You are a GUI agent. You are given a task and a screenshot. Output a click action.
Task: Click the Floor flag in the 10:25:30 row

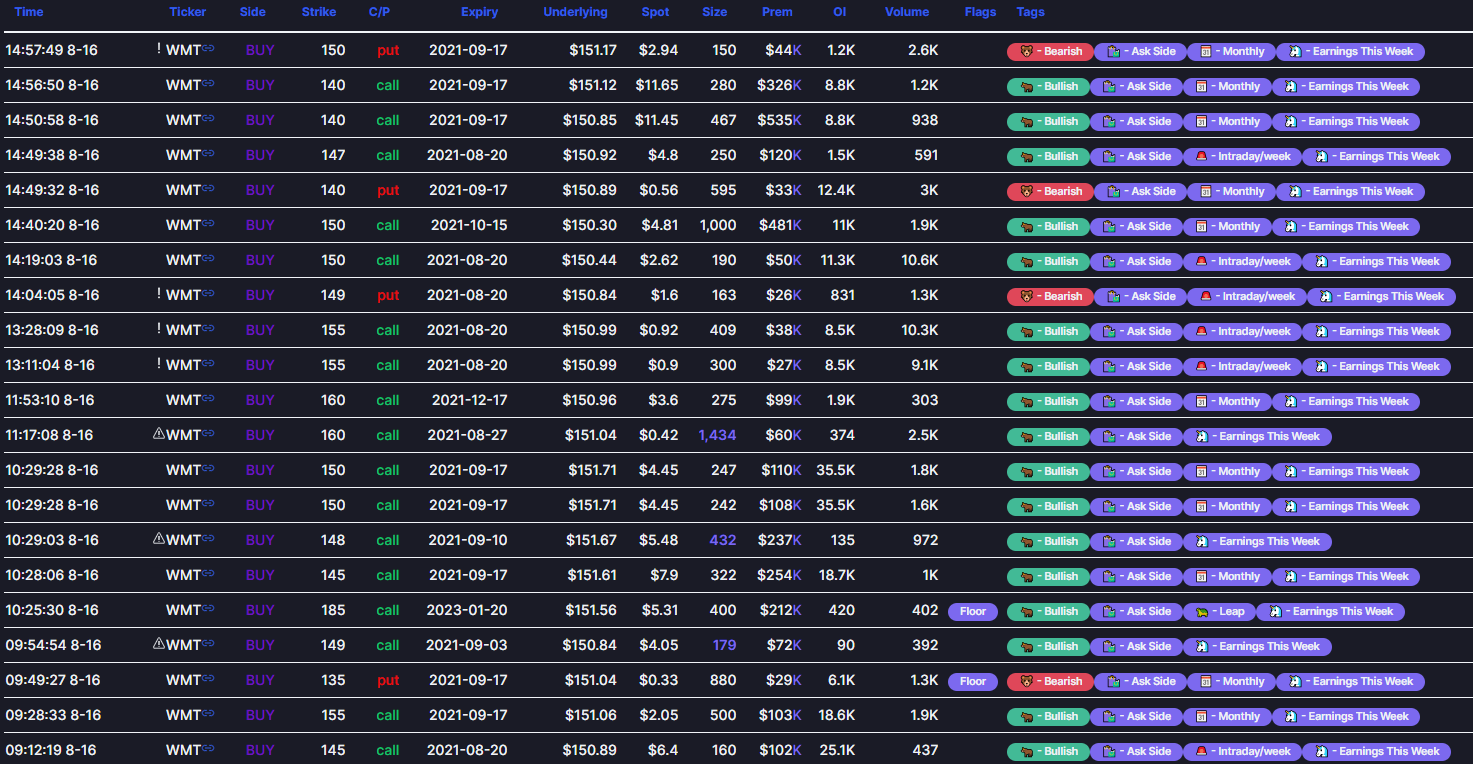coord(972,611)
